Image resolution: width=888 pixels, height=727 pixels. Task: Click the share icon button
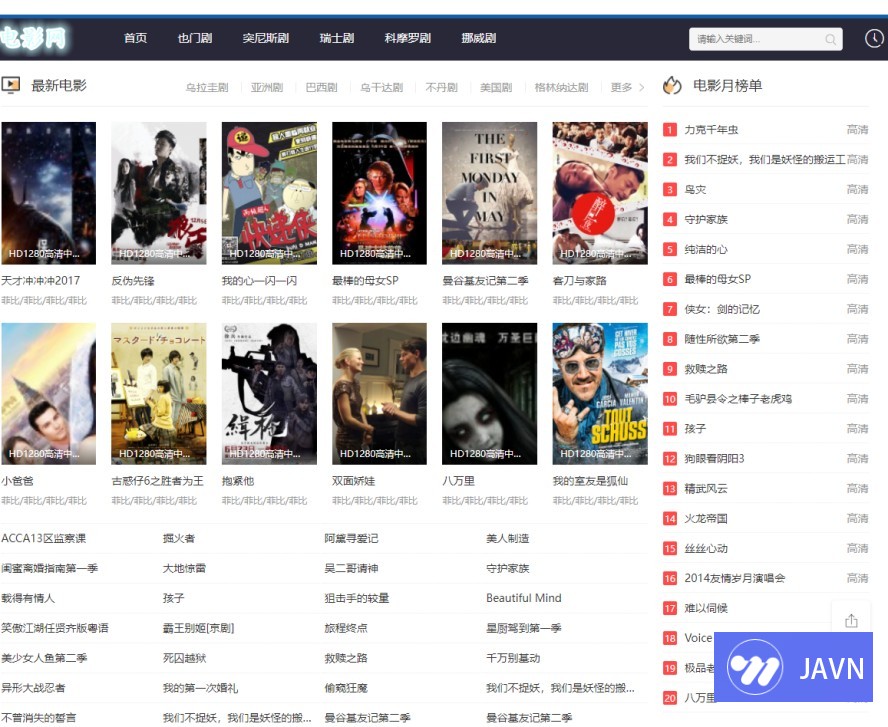coord(851,621)
